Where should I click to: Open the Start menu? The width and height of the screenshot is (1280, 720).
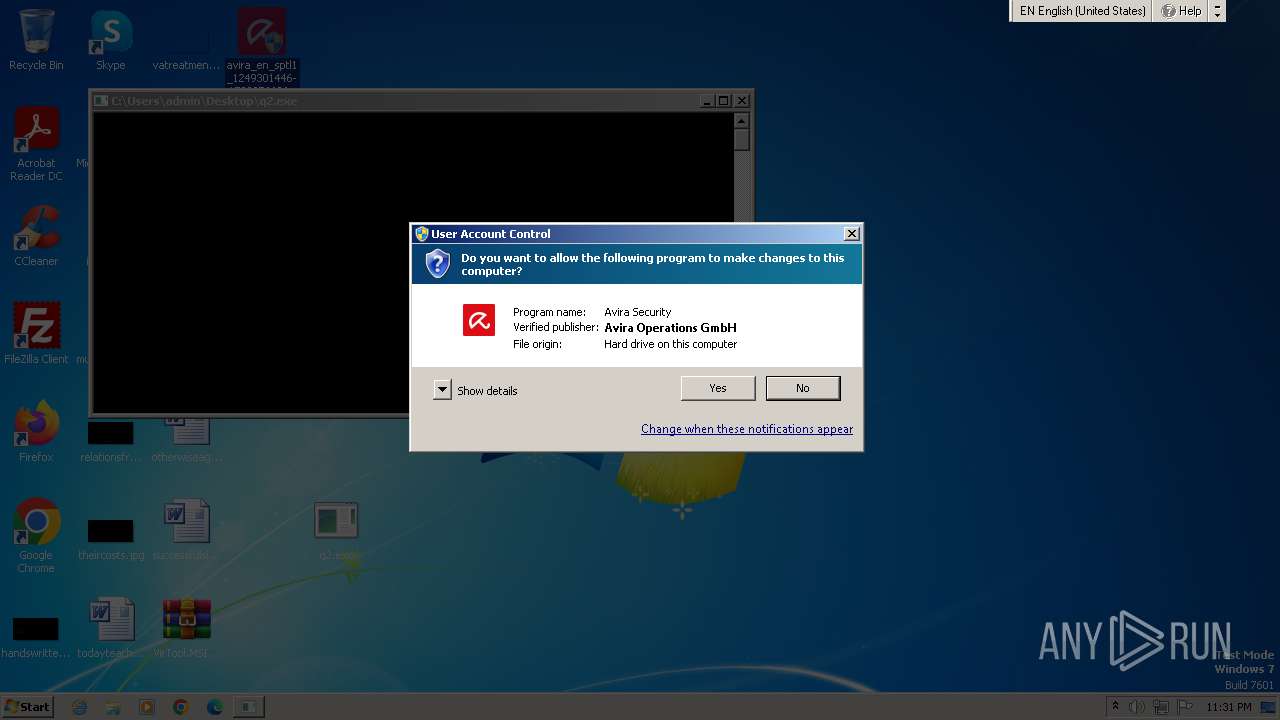click(27, 707)
